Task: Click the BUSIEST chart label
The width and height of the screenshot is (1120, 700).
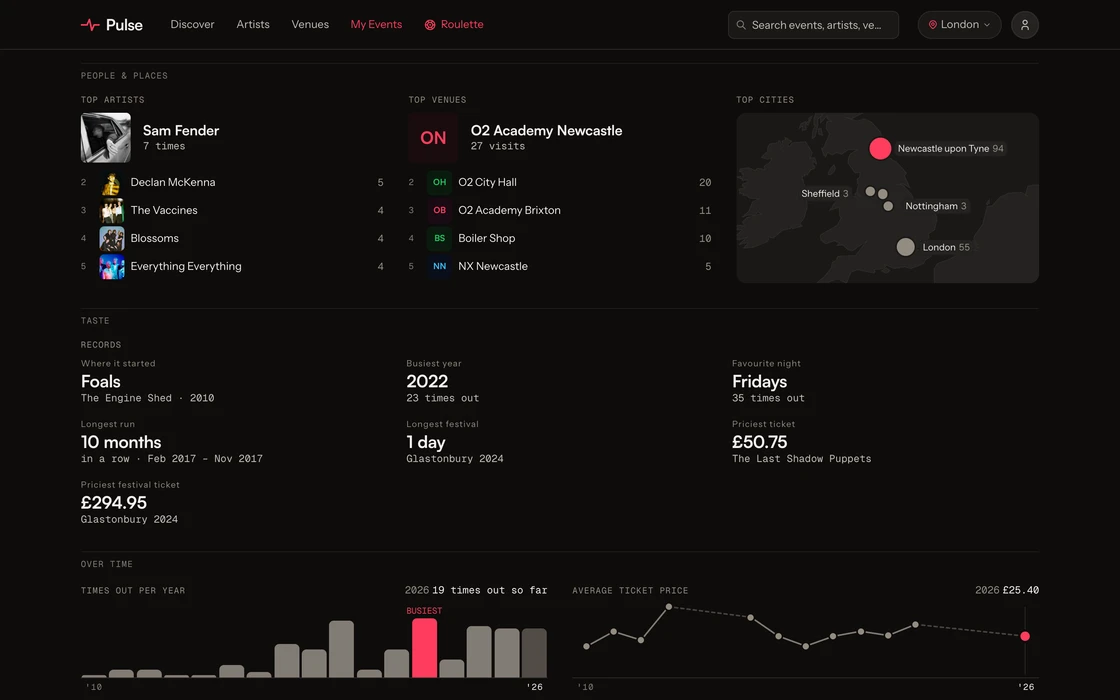Action: 424,611
